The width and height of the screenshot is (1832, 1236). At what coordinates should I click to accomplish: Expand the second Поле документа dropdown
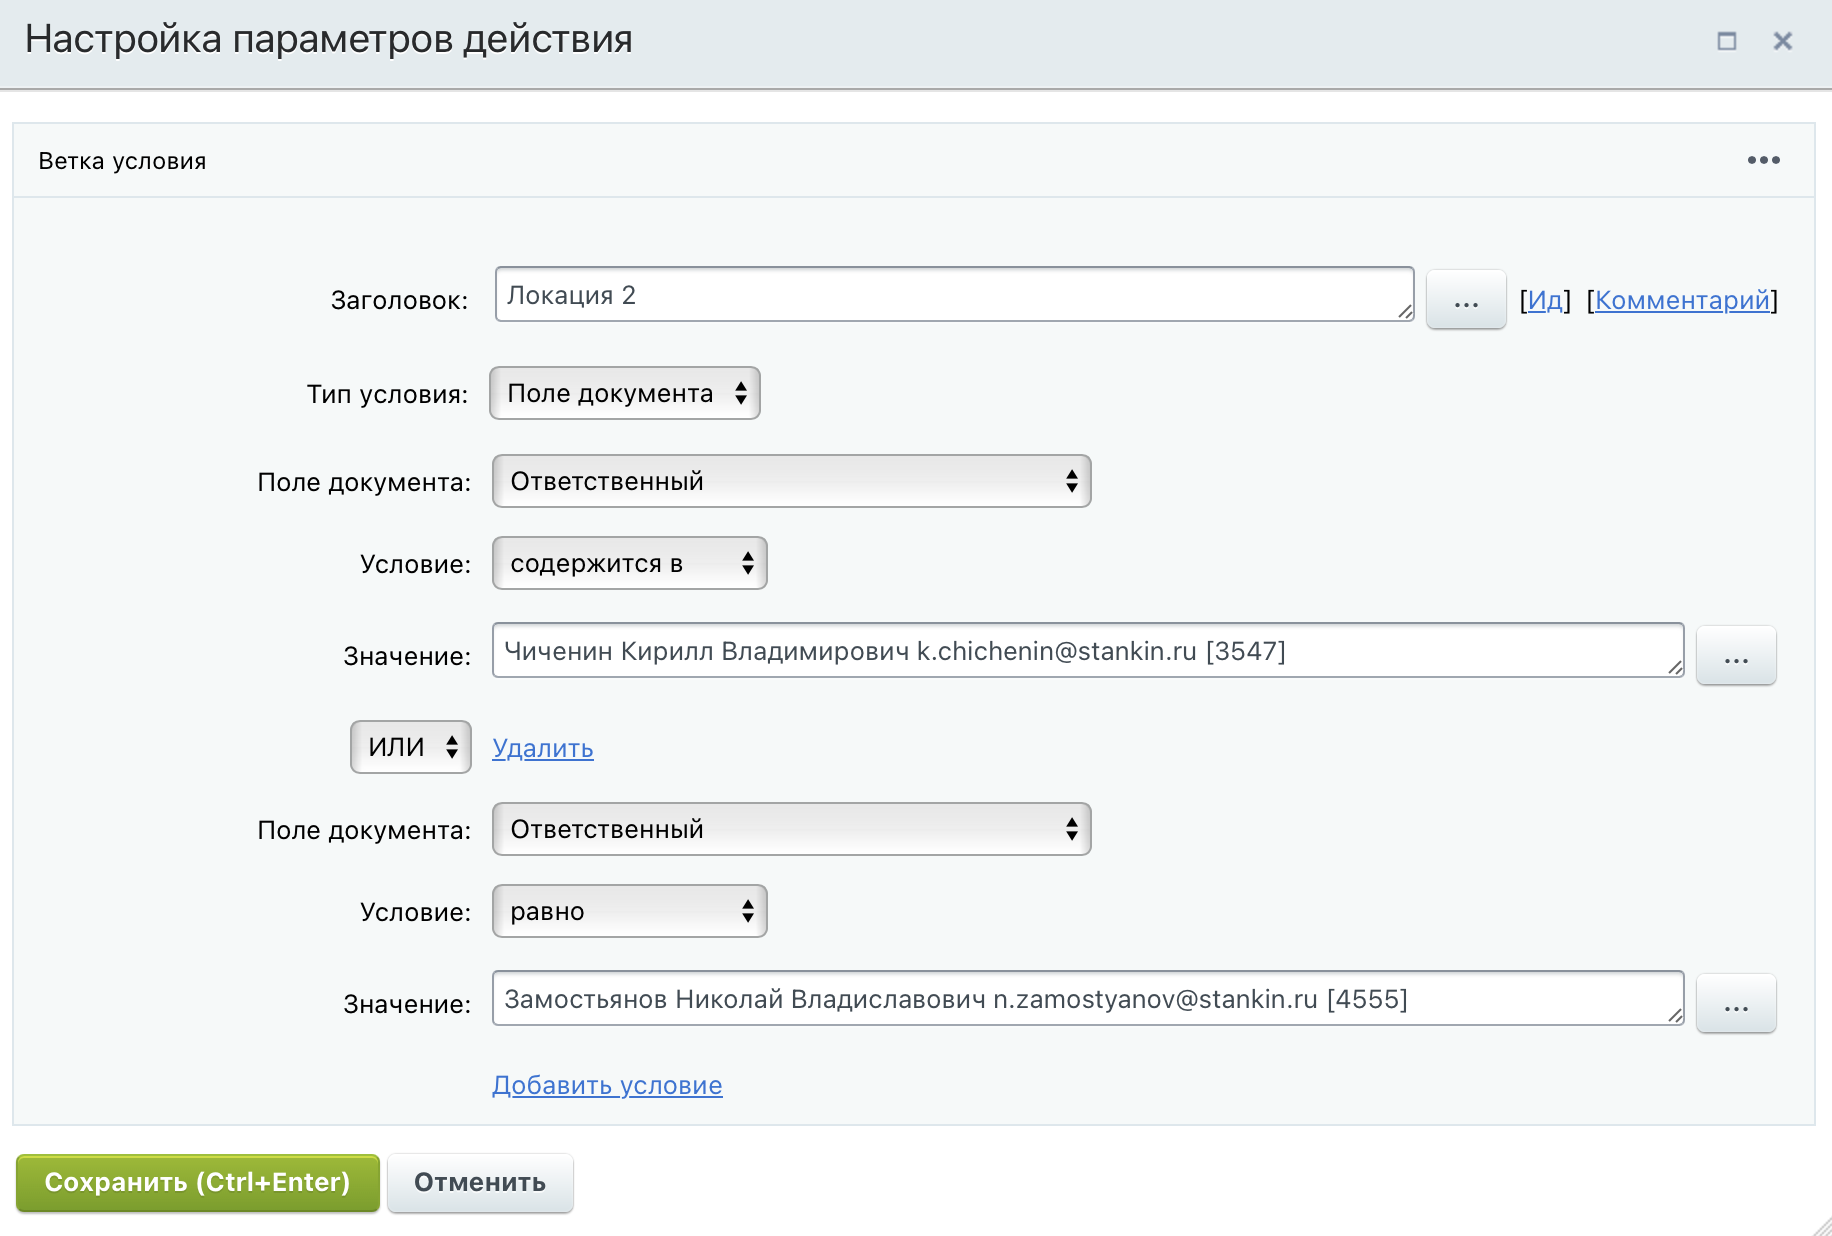click(x=791, y=829)
